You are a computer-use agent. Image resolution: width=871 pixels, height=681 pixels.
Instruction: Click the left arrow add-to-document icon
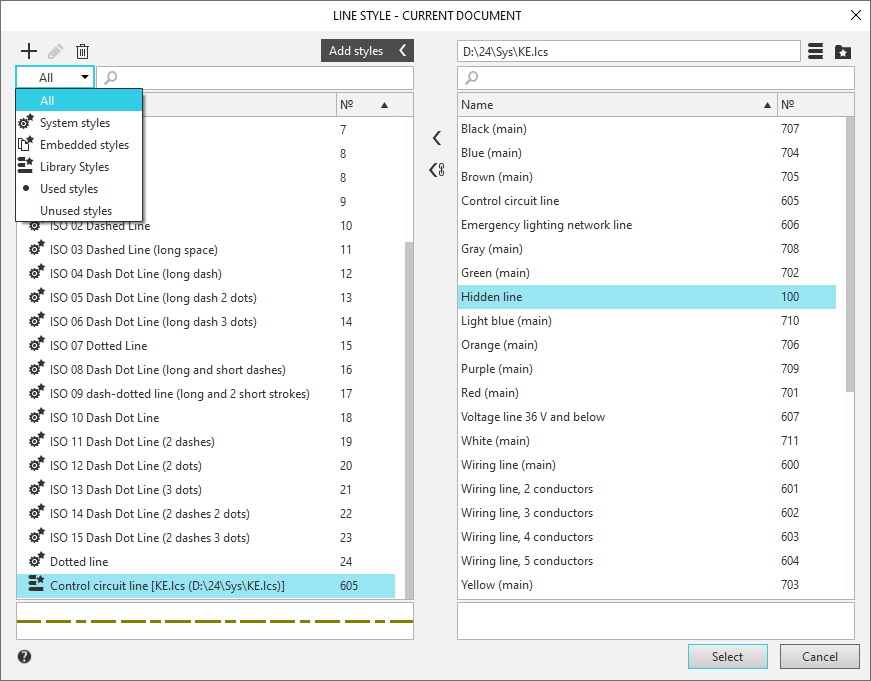pyautogui.click(x=436, y=138)
